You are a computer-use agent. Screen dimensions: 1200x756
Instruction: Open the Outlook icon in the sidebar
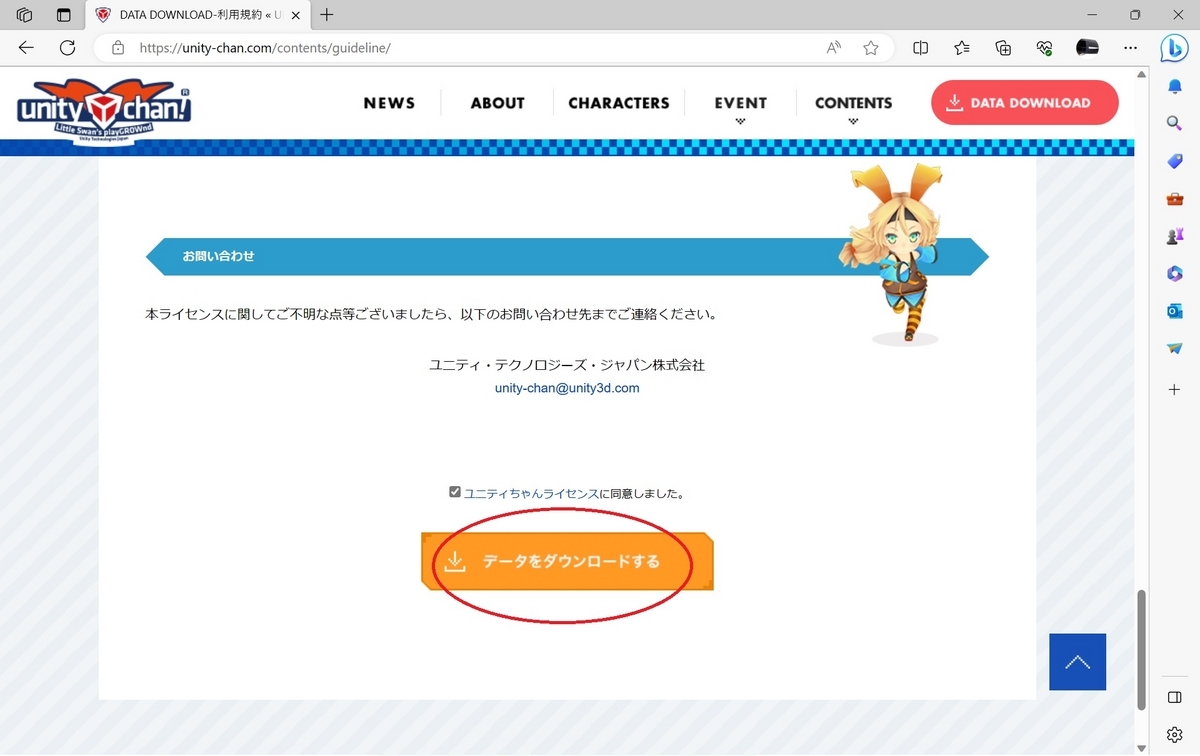pos(1175,311)
